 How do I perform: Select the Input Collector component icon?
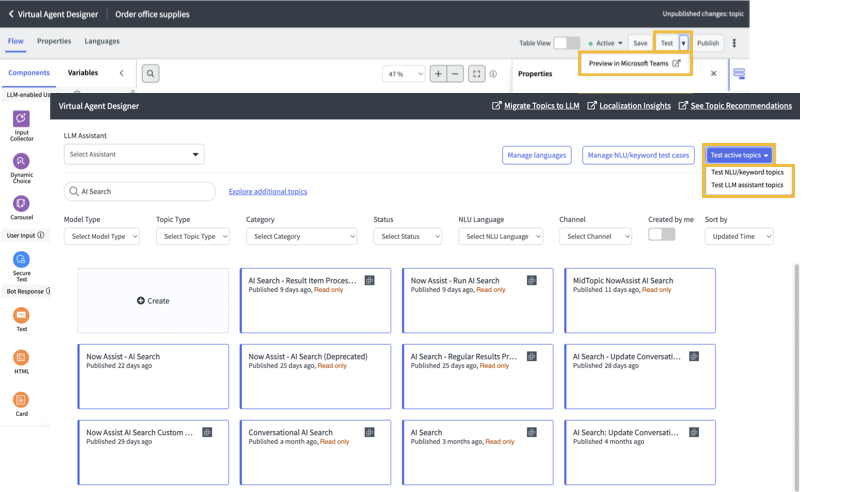point(21,118)
